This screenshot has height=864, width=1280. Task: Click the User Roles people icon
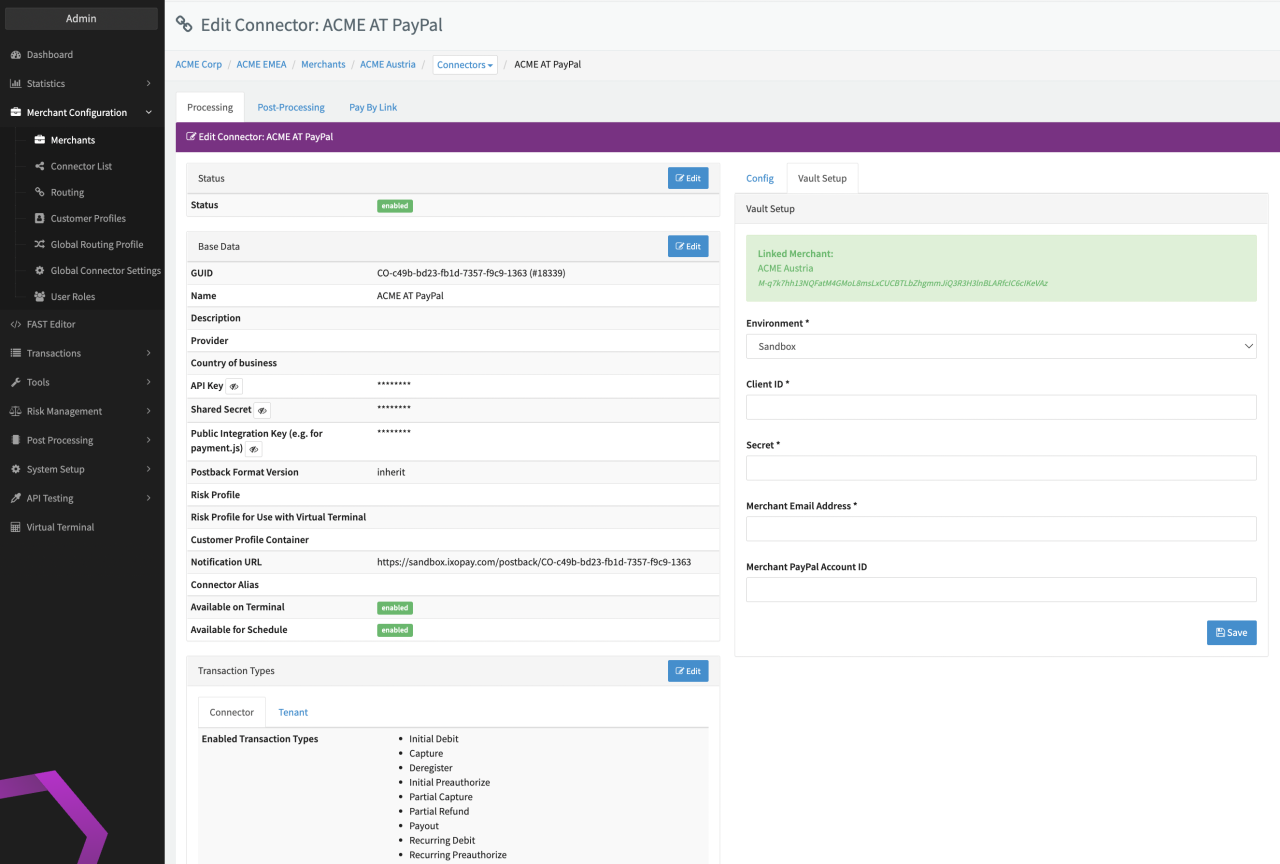click(40, 297)
